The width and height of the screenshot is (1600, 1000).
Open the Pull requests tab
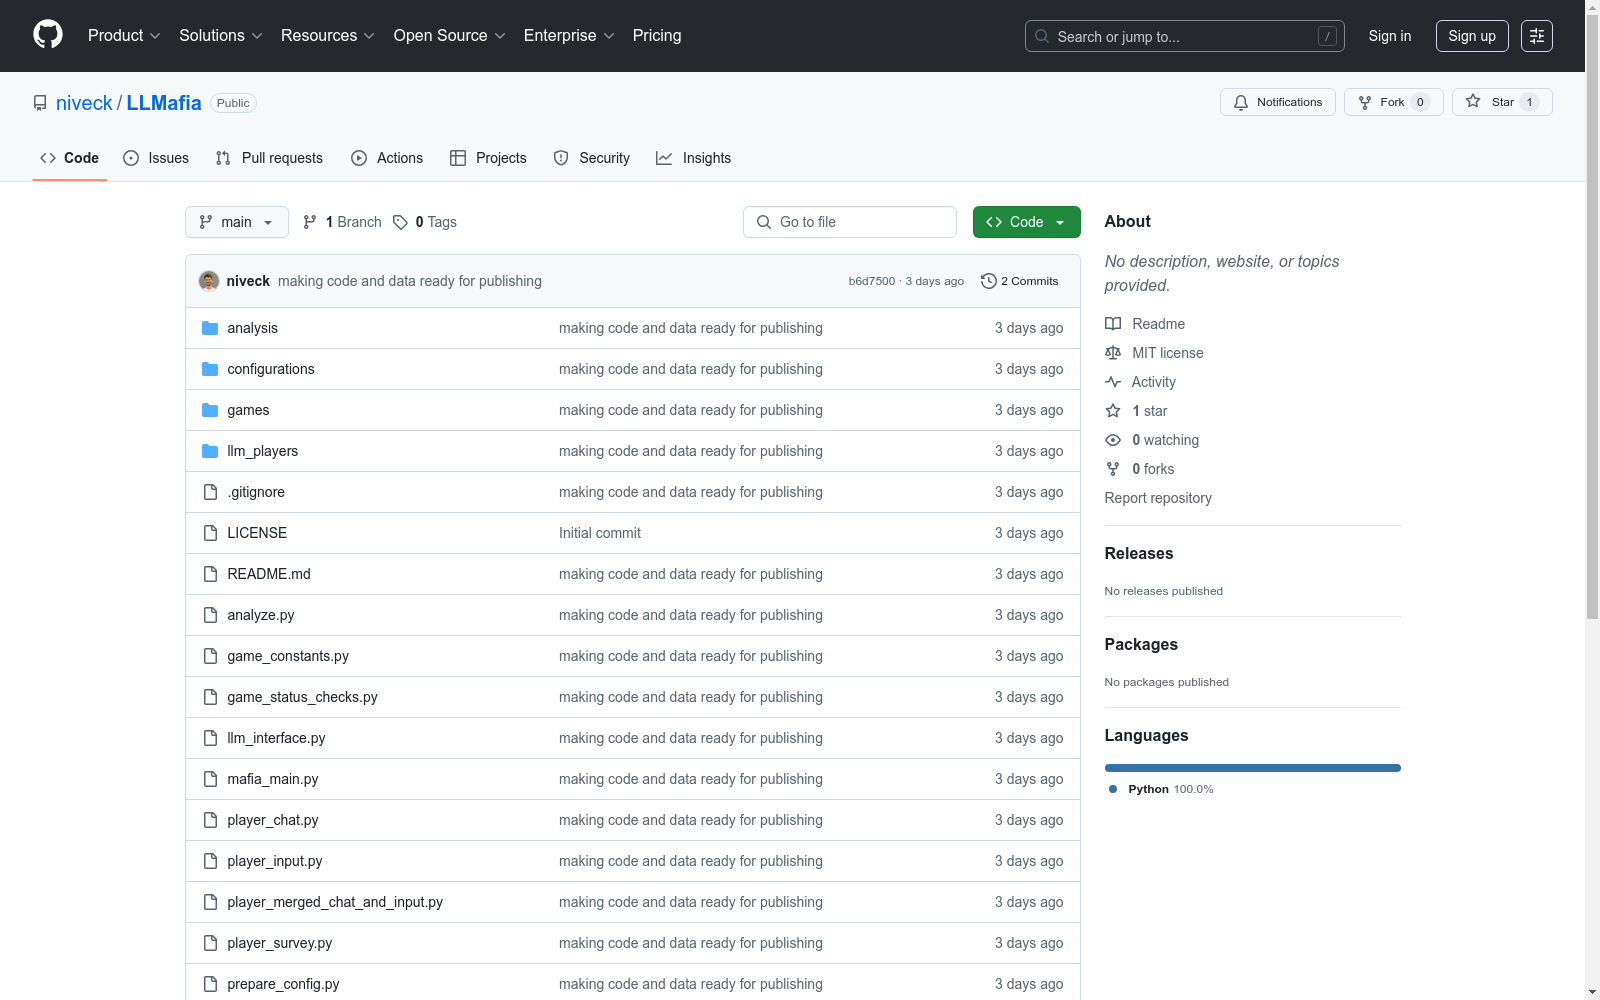point(269,158)
